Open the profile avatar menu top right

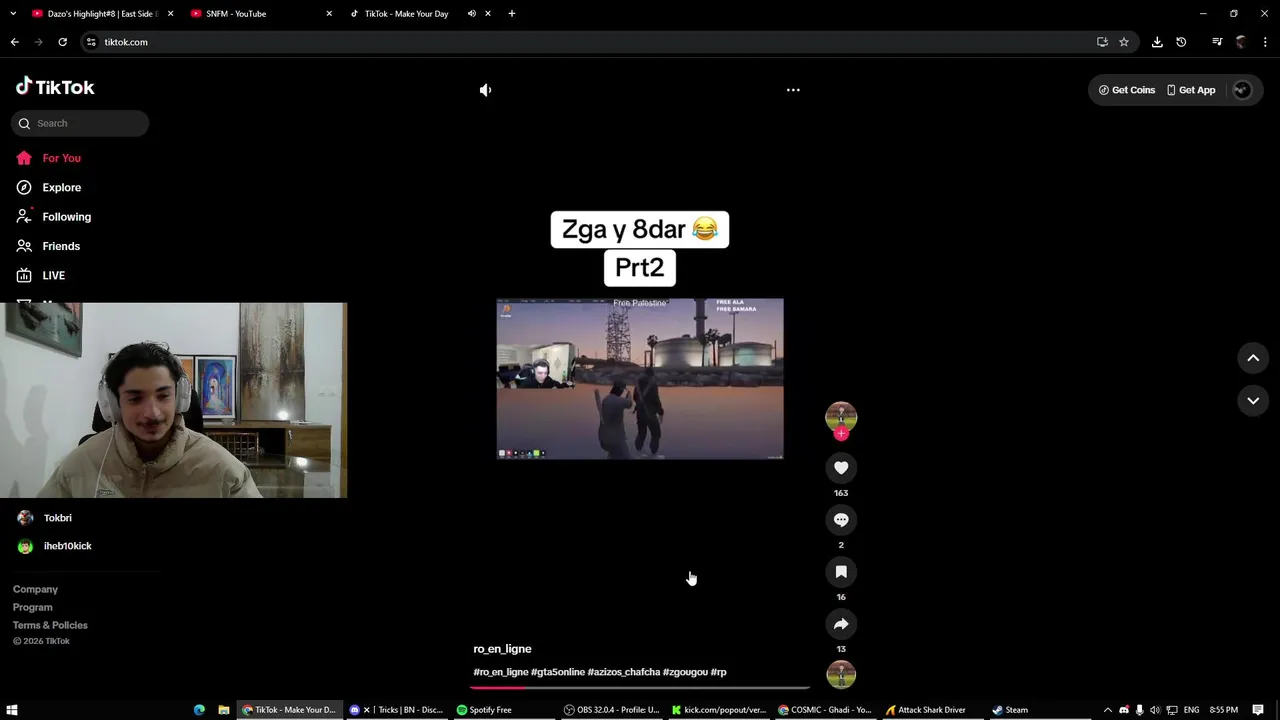(1242, 90)
